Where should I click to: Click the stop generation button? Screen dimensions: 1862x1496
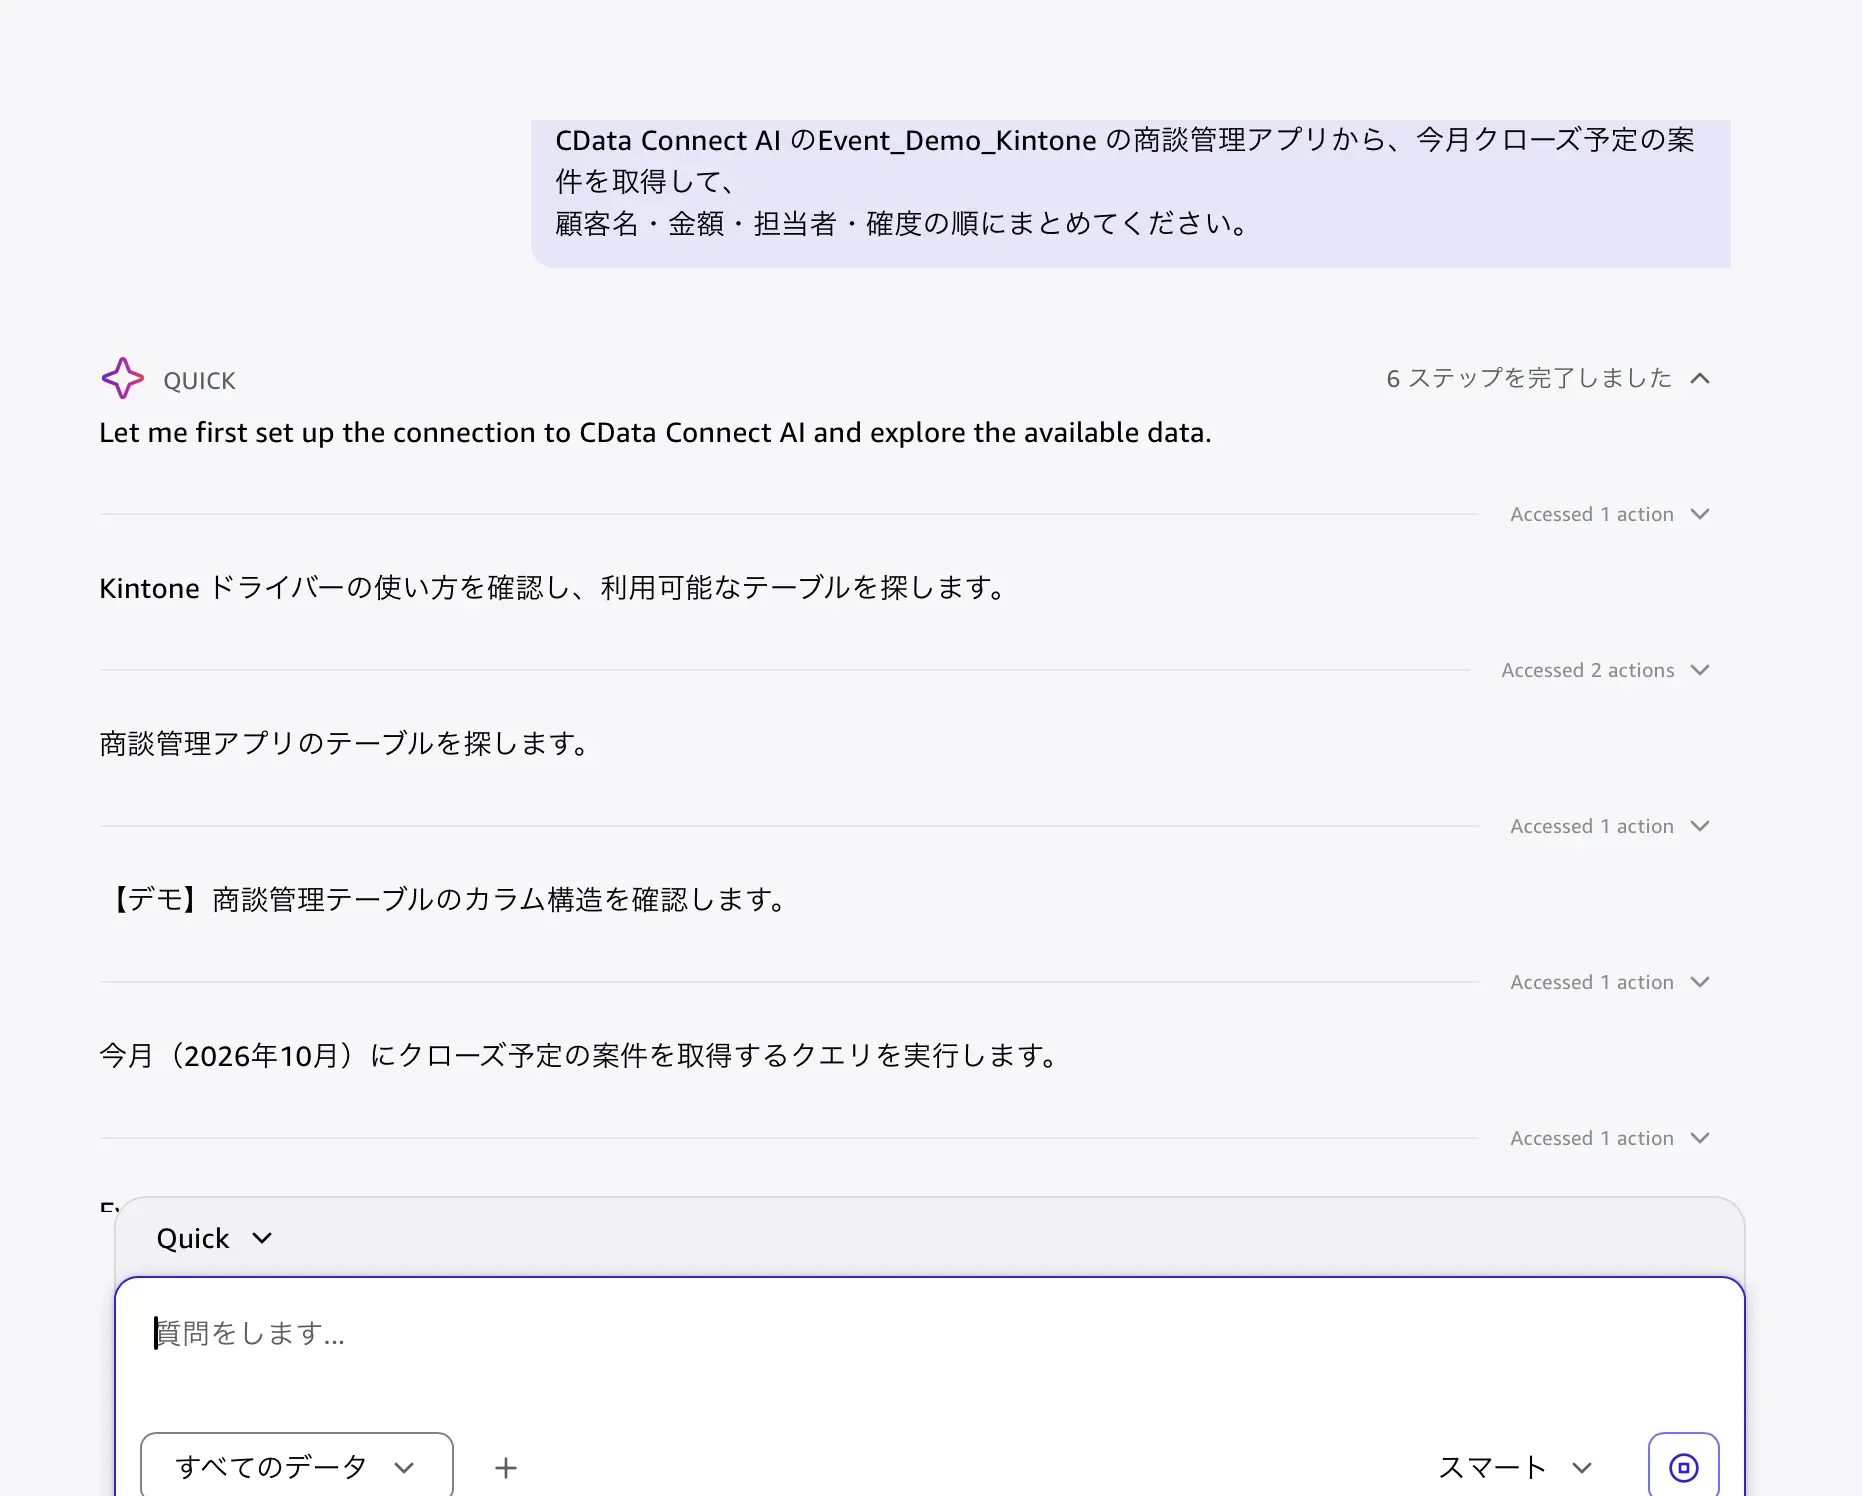pos(1684,1467)
